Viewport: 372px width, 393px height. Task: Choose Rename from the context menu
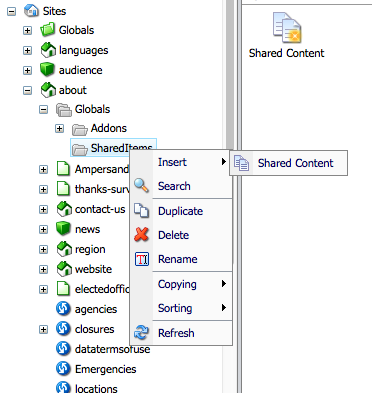point(181,259)
